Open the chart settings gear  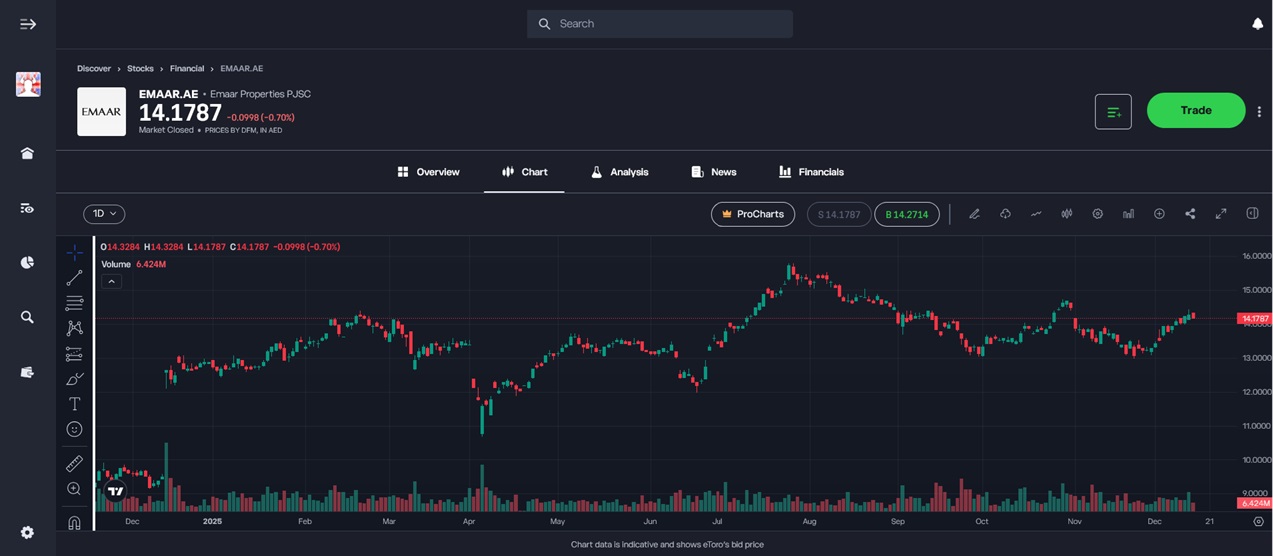click(1097, 214)
